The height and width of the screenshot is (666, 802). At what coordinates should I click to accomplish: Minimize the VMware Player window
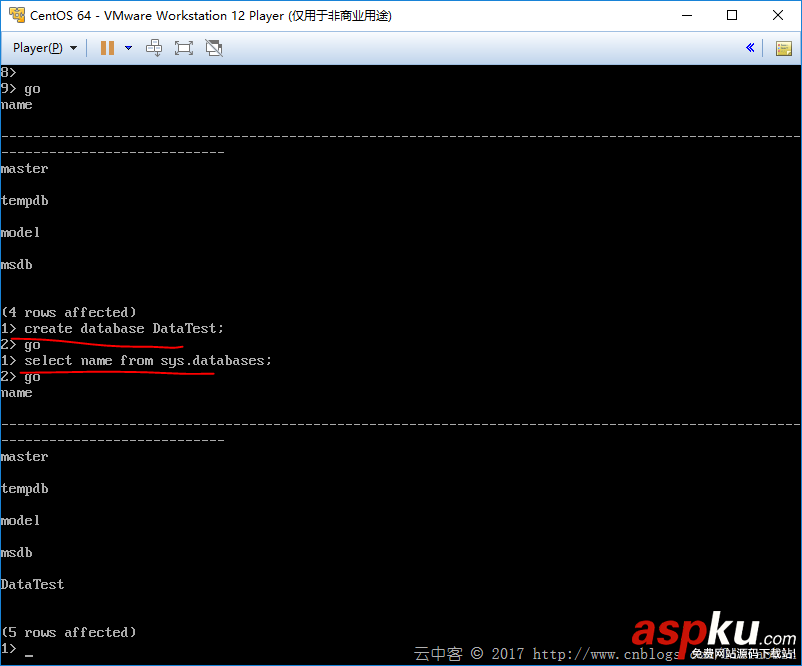click(x=687, y=15)
